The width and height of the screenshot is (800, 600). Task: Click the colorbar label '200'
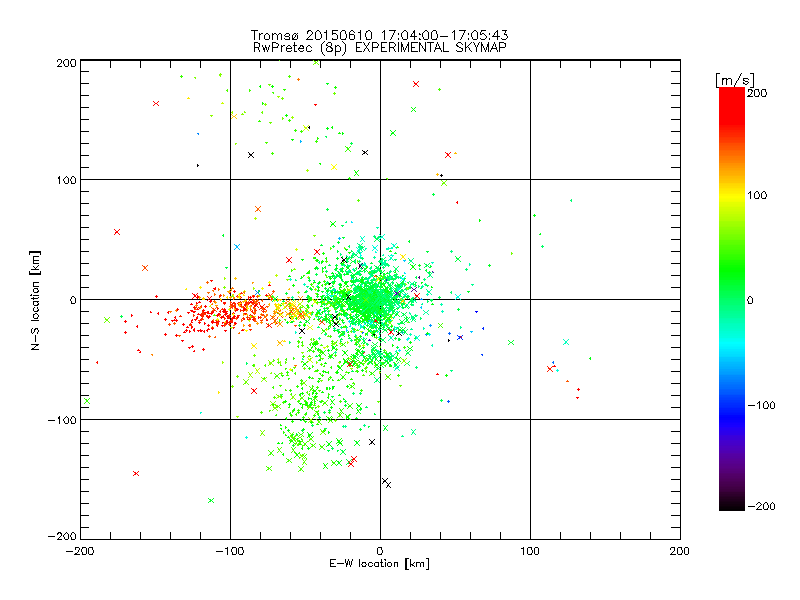click(x=757, y=93)
